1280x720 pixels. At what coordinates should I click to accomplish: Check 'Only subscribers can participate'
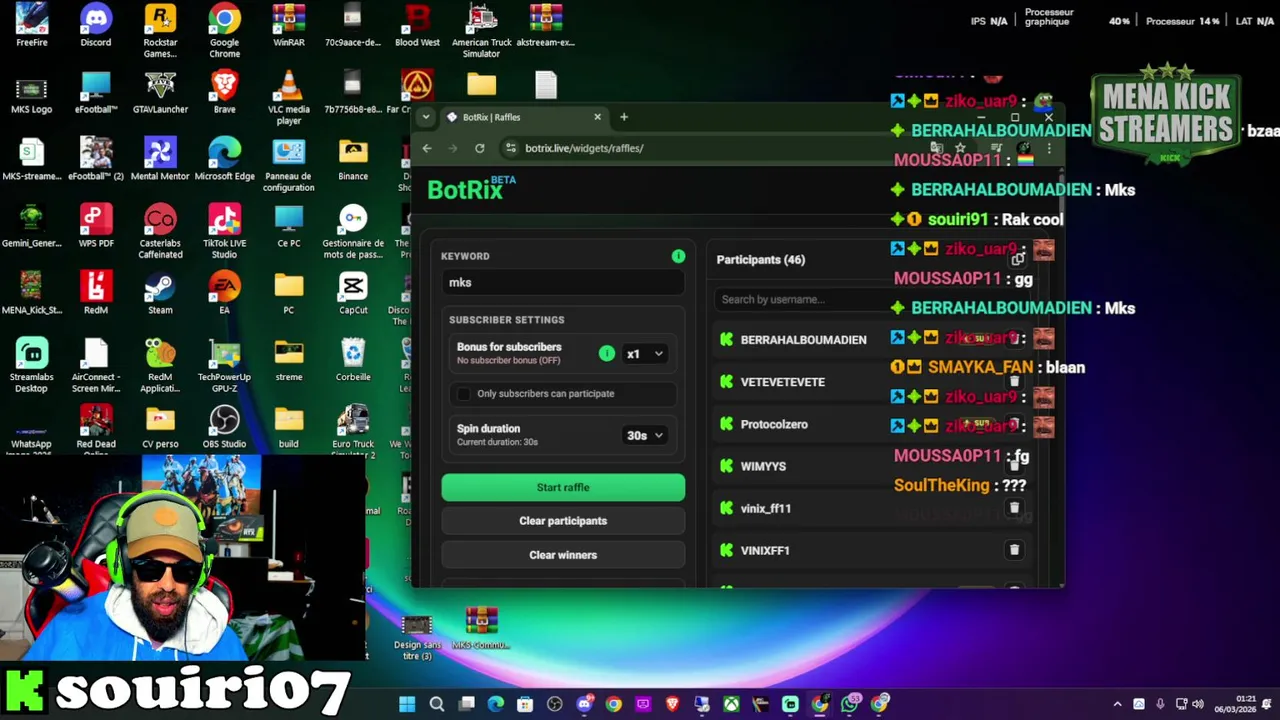(464, 394)
